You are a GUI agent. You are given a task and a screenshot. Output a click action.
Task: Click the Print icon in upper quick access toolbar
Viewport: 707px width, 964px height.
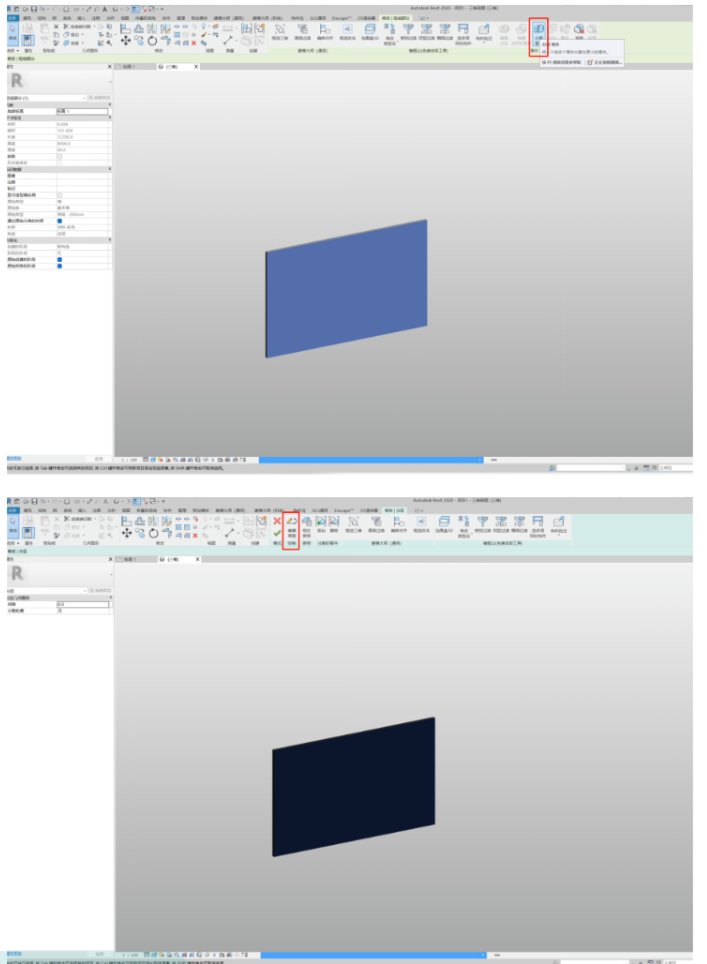click(66, 9)
